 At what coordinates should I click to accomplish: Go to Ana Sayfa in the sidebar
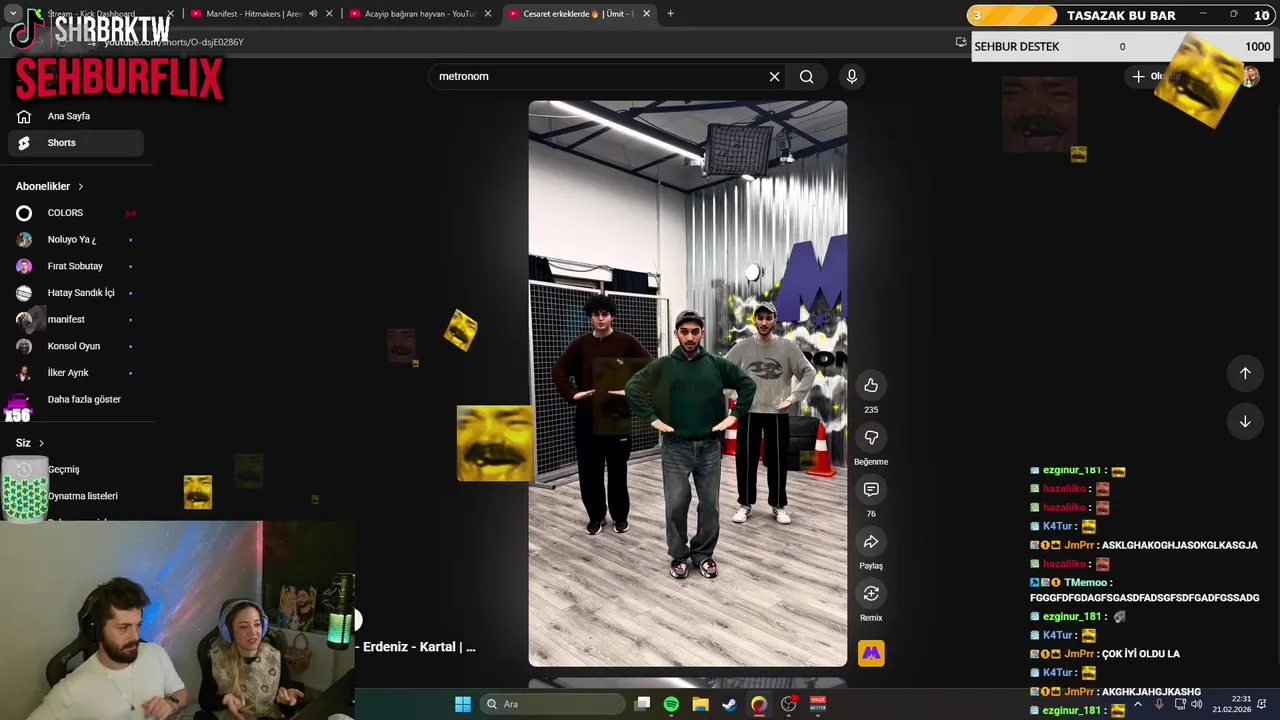click(x=76, y=116)
